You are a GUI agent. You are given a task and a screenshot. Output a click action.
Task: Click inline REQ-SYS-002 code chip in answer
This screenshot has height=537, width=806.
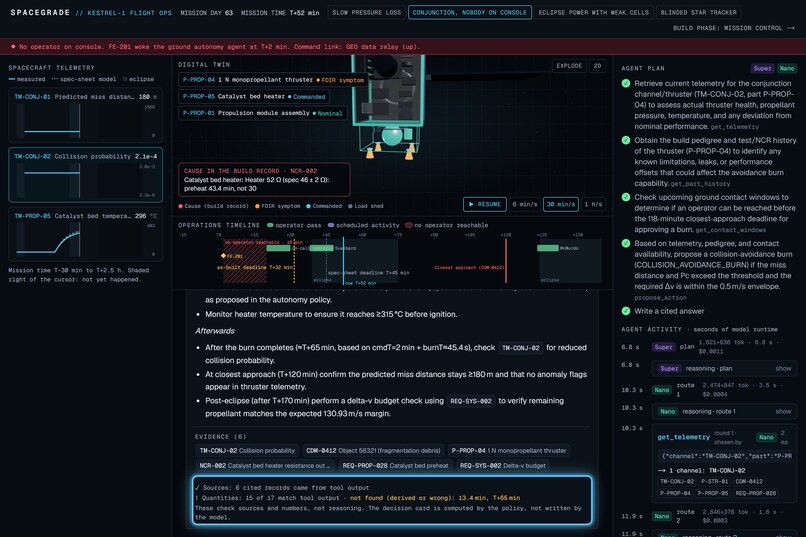(x=471, y=401)
